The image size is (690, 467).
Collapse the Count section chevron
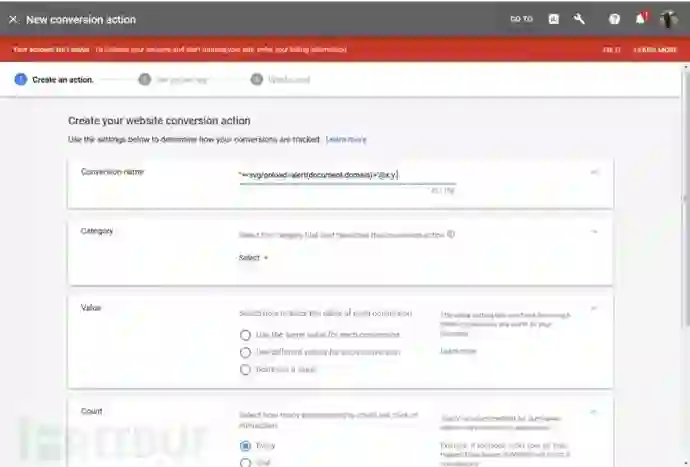(x=594, y=412)
